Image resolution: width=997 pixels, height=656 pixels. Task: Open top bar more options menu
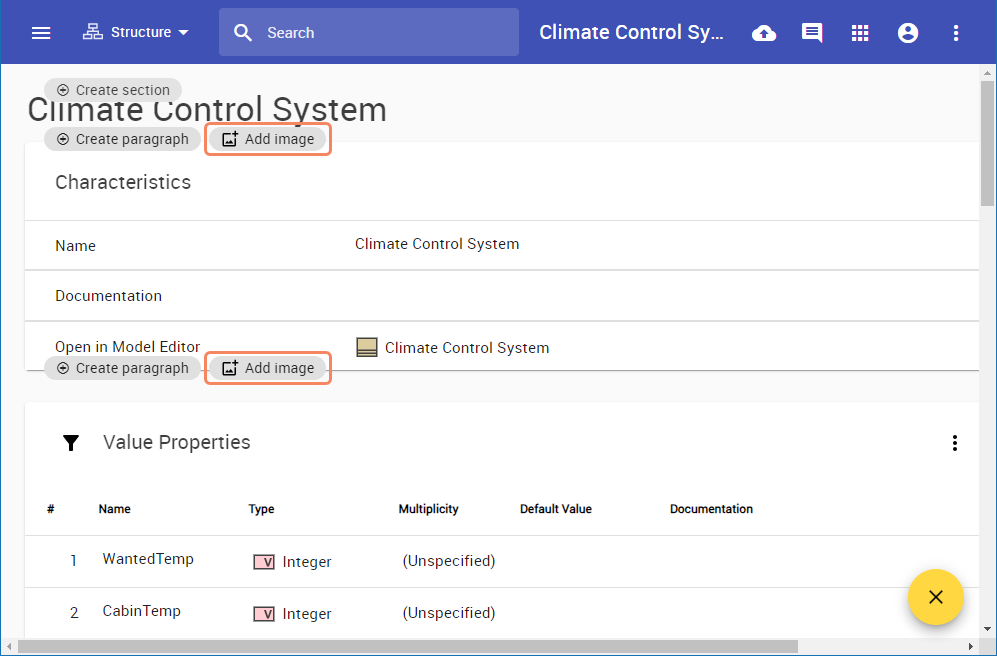(x=956, y=33)
